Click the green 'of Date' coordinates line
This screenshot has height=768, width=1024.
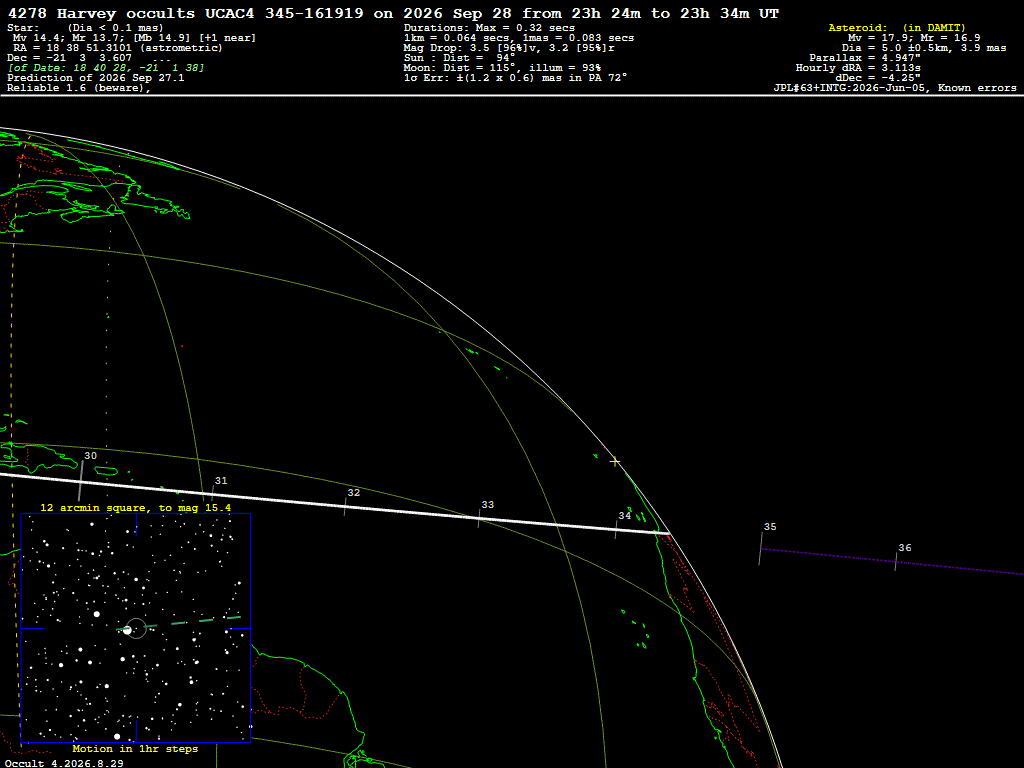pos(106,68)
